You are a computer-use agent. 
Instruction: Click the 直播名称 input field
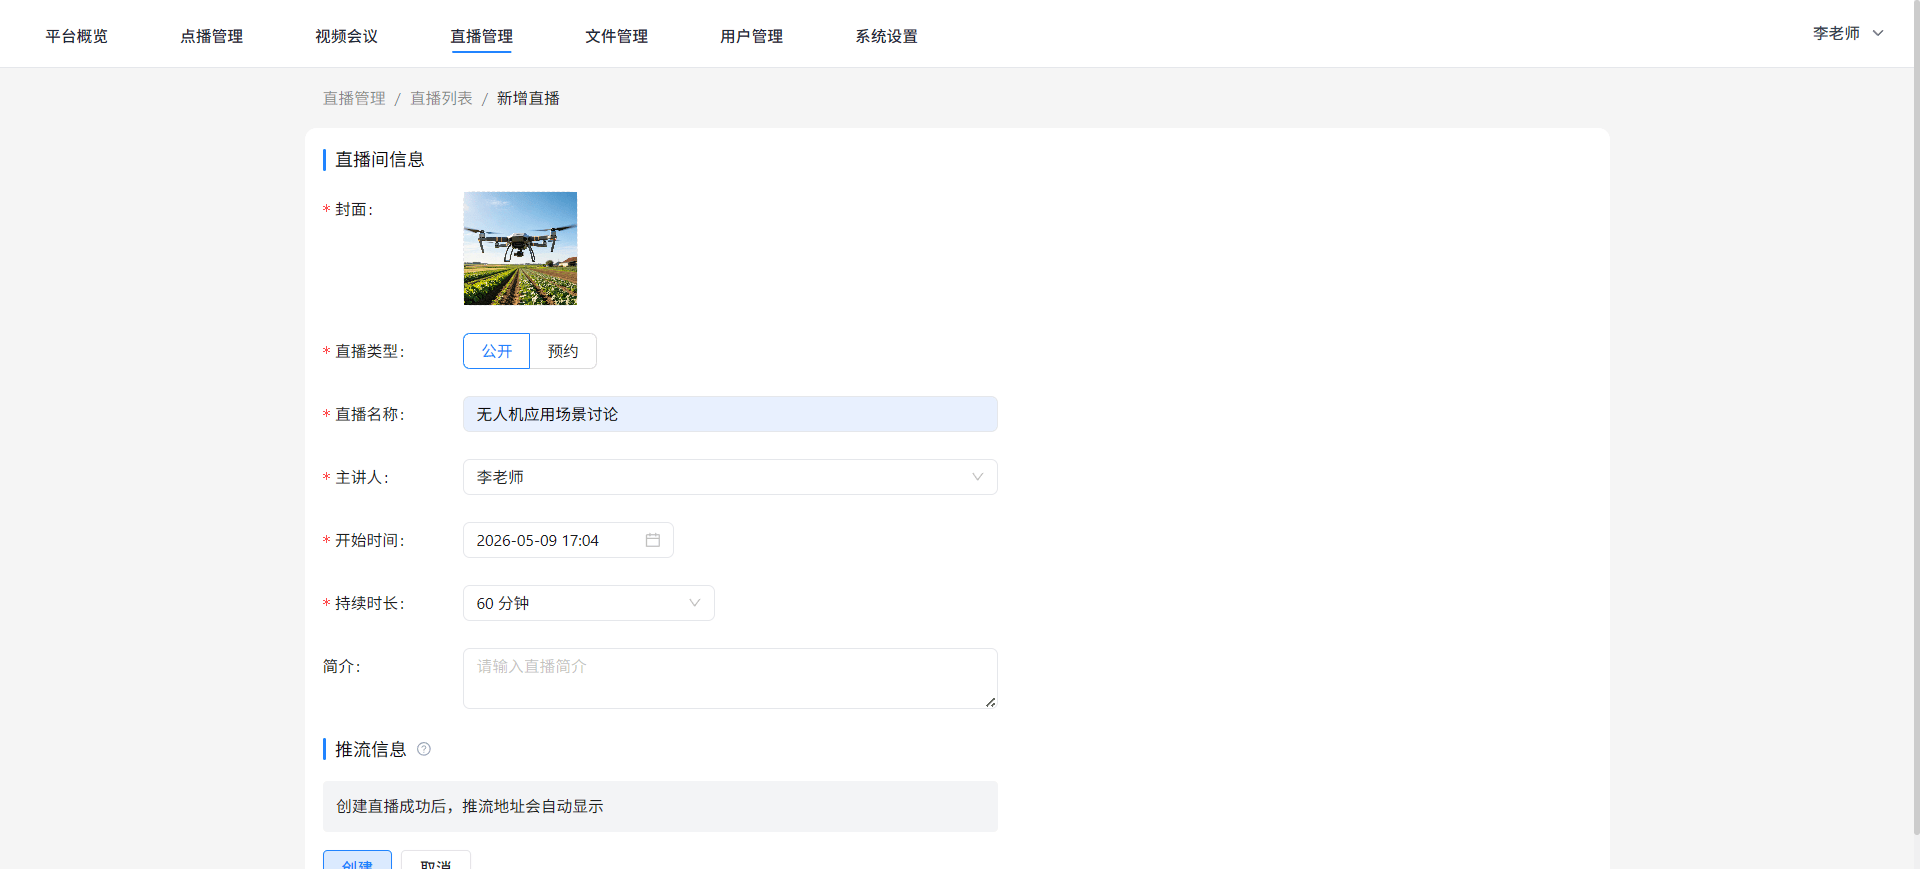(x=730, y=414)
